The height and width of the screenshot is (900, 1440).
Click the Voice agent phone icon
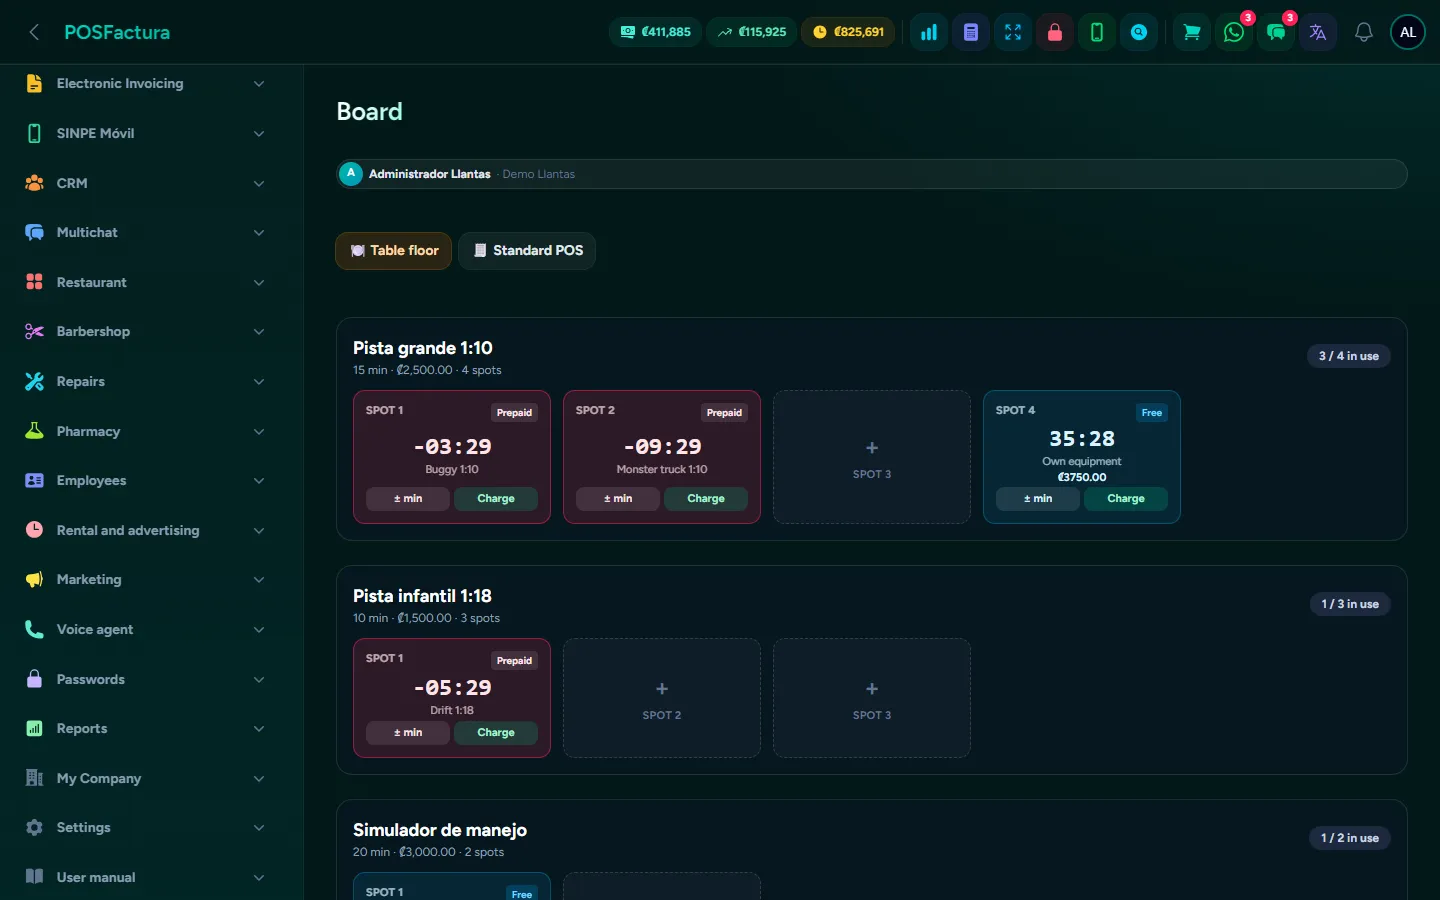(34, 629)
